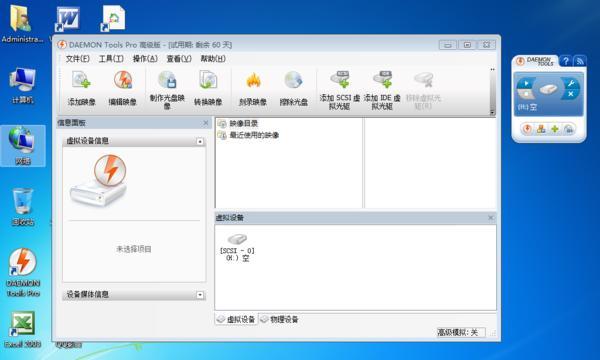Screen dimensions: 600x360
Task: Select the desktop document shortcut with green arrows
Action: click(113, 18)
